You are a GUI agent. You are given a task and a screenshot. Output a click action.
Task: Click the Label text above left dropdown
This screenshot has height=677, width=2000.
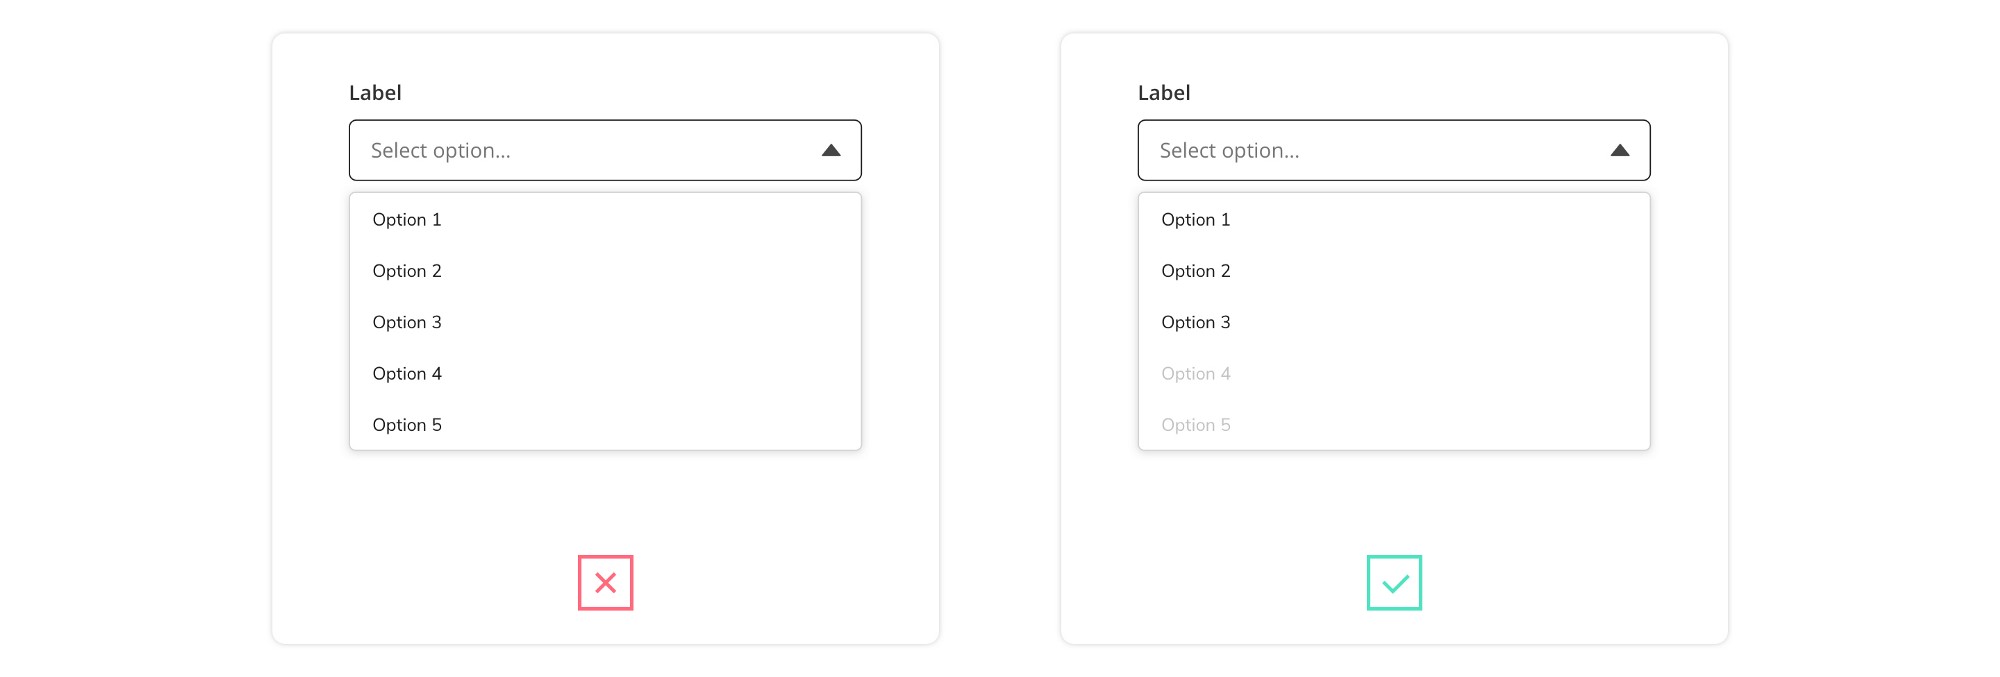(x=375, y=93)
